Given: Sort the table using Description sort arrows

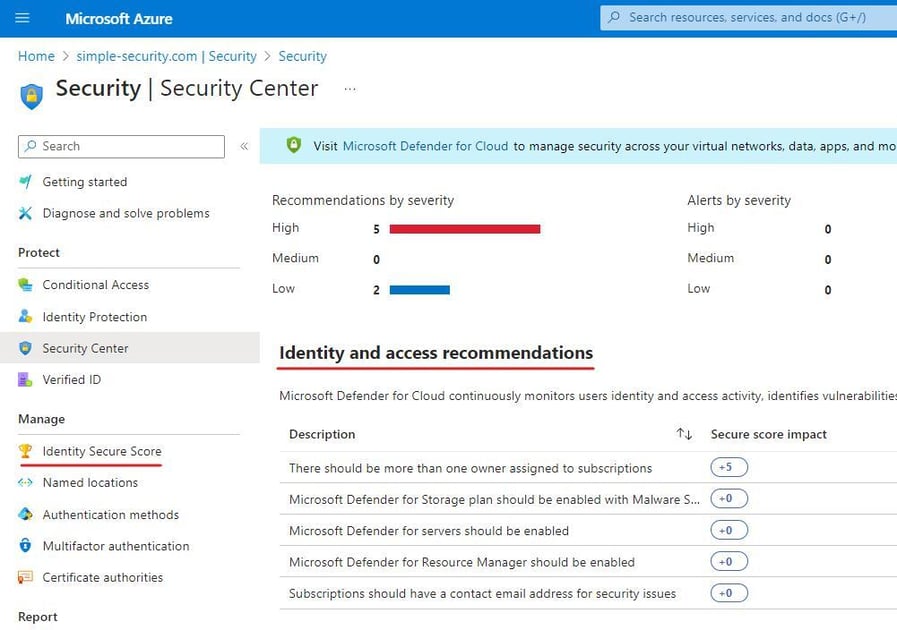Looking at the screenshot, I should pyautogui.click(x=684, y=434).
